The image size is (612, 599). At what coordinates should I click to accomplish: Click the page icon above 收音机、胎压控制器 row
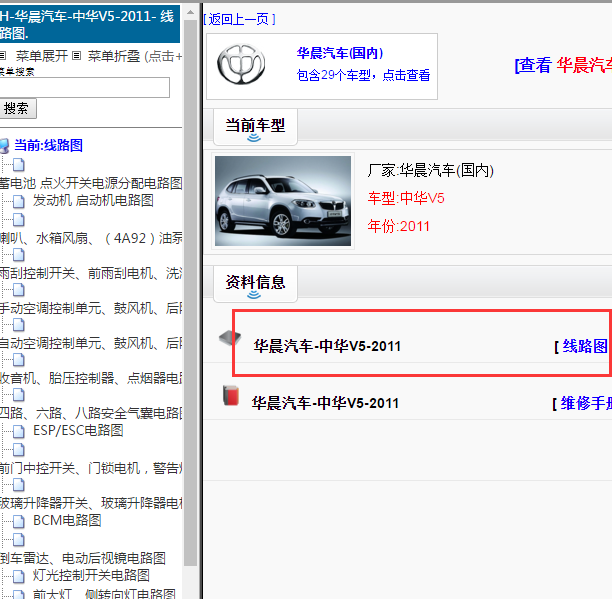coord(18,360)
